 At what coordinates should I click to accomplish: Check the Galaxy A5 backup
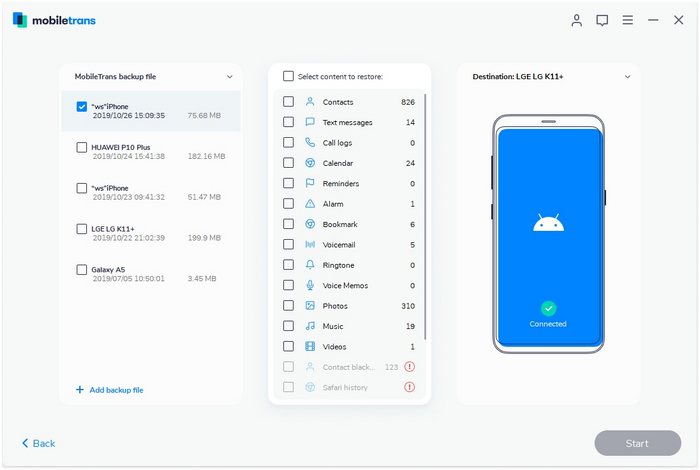coord(82,270)
